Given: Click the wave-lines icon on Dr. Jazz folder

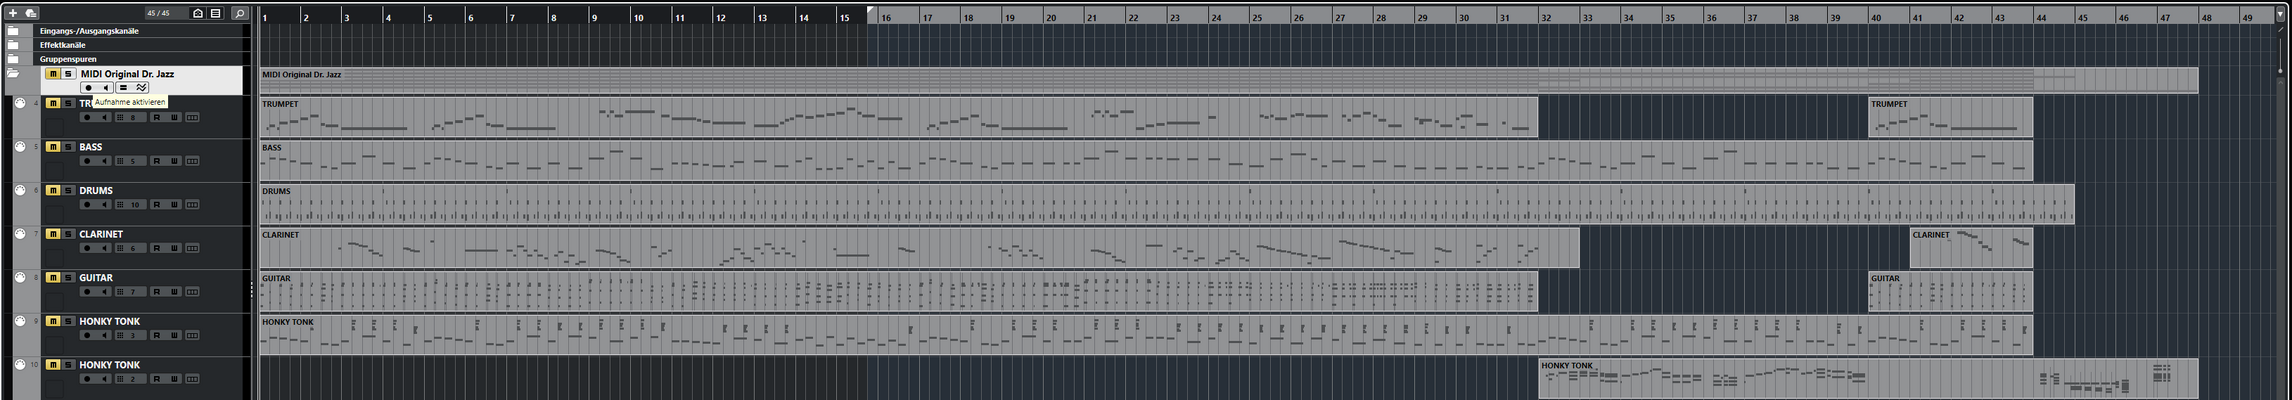Looking at the screenshot, I should click(140, 88).
